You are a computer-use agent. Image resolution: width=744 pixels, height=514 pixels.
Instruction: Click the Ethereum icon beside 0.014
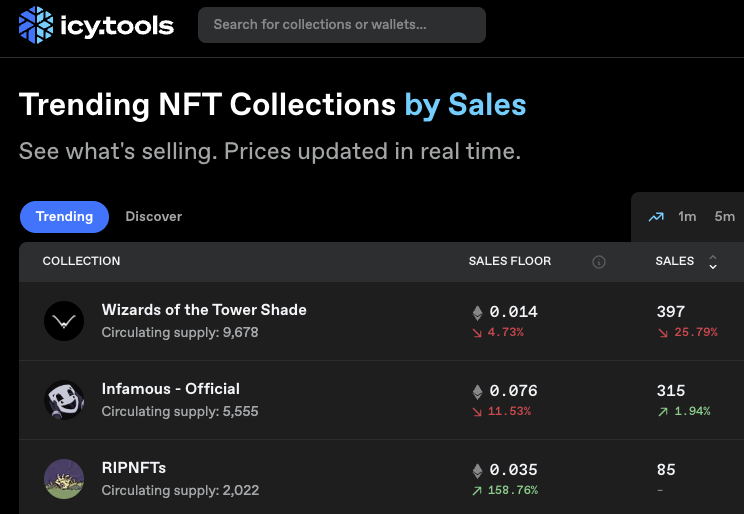[x=477, y=312]
